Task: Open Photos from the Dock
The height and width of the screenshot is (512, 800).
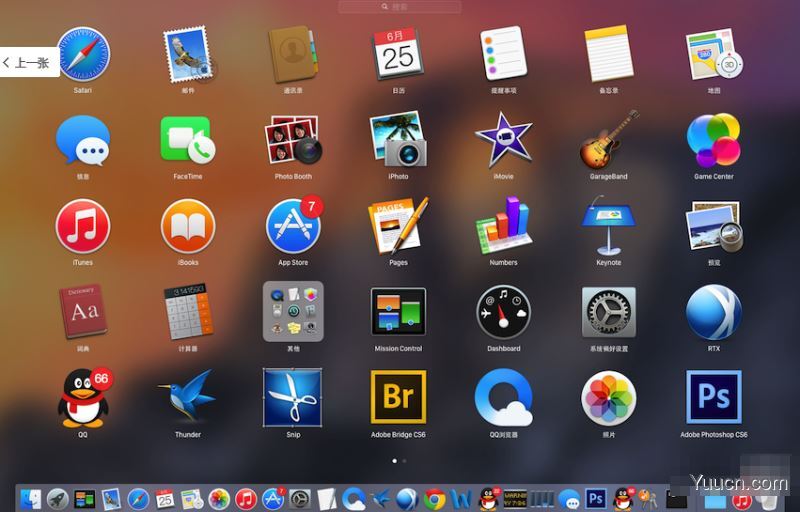Action: point(219,499)
